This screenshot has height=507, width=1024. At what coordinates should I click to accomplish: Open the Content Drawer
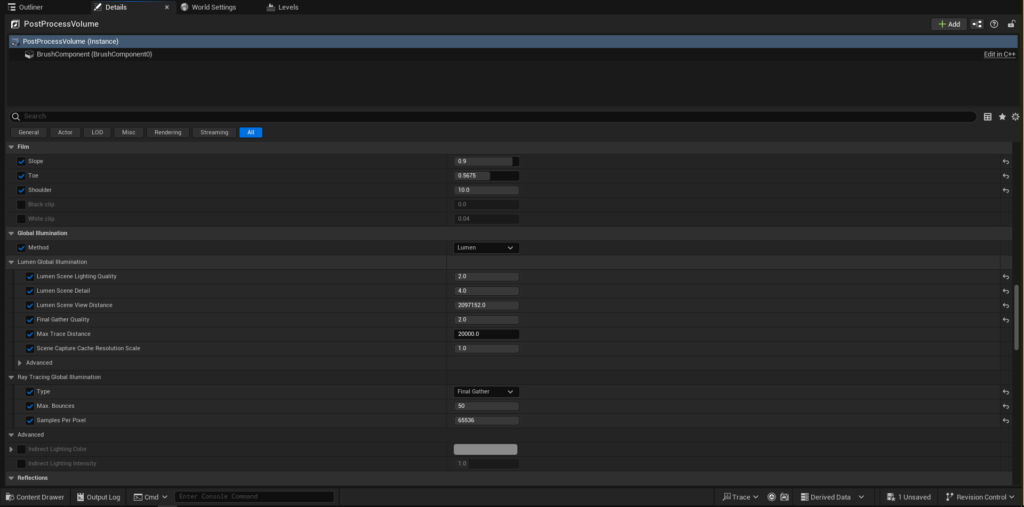[x=35, y=497]
